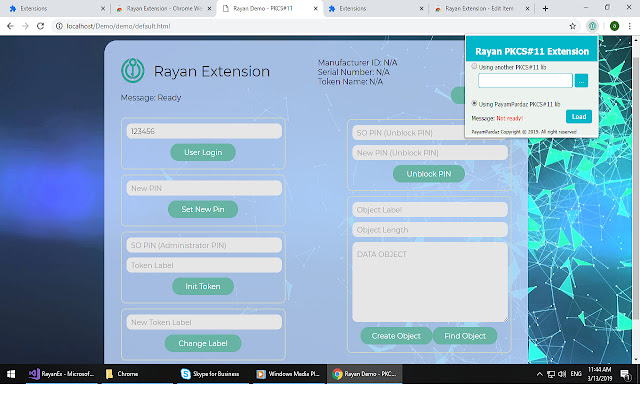Click the Unblock PIN button
The height and width of the screenshot is (400, 640).
[x=429, y=174]
